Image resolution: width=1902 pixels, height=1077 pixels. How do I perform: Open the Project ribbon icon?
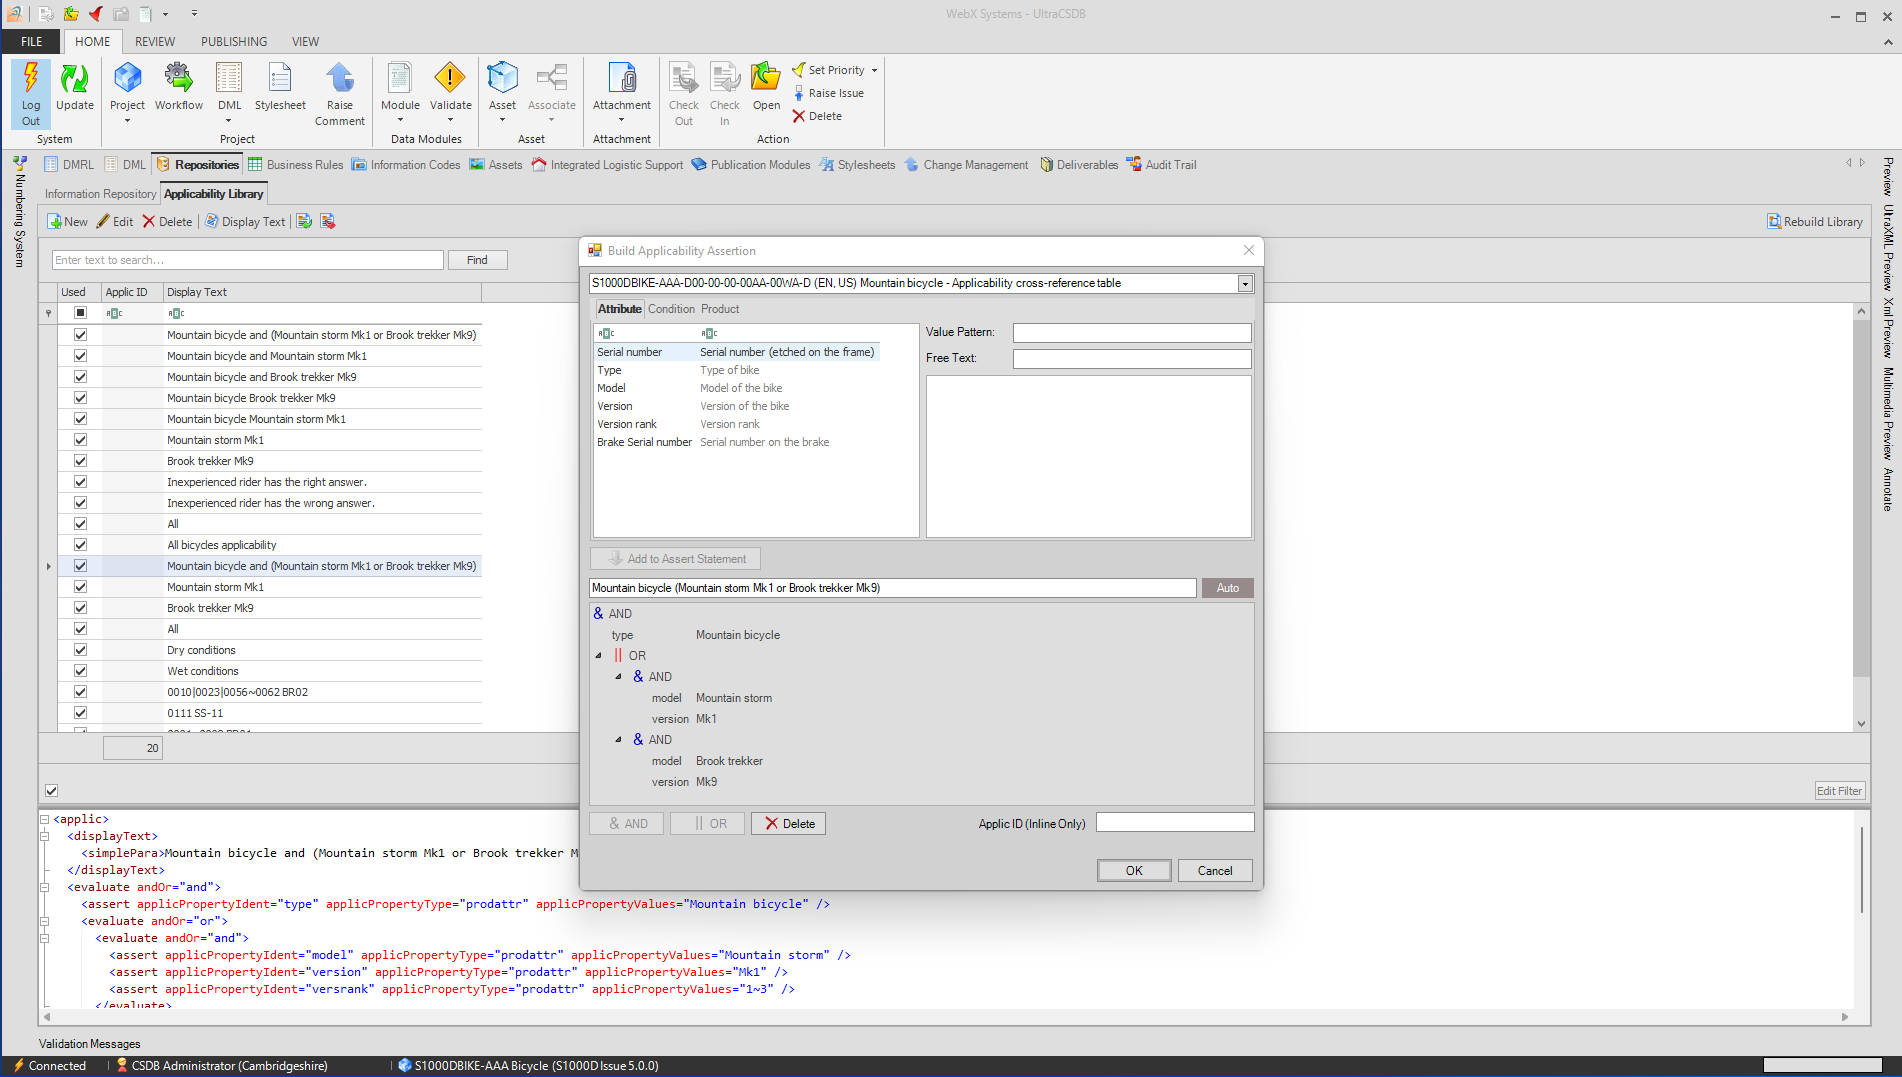127,78
